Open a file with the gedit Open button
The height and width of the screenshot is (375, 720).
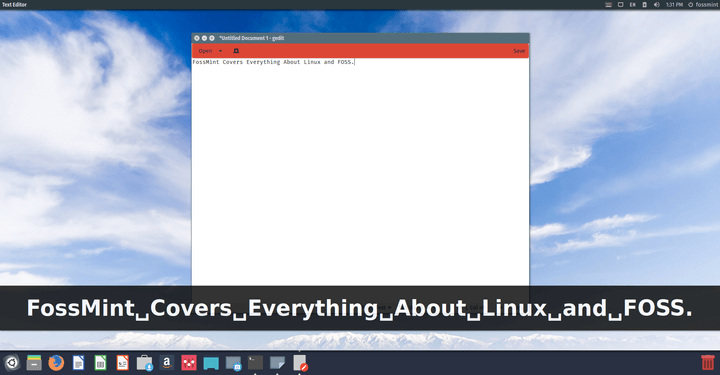(205, 51)
